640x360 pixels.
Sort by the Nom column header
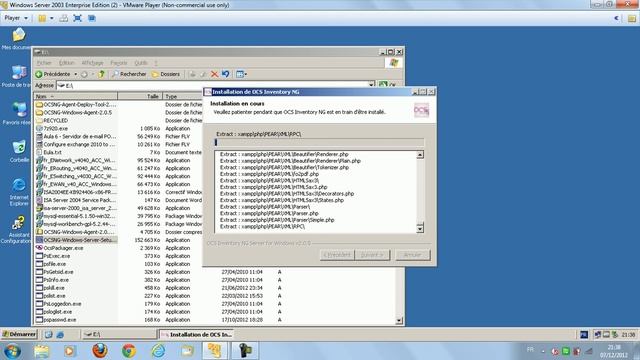(x=76, y=96)
